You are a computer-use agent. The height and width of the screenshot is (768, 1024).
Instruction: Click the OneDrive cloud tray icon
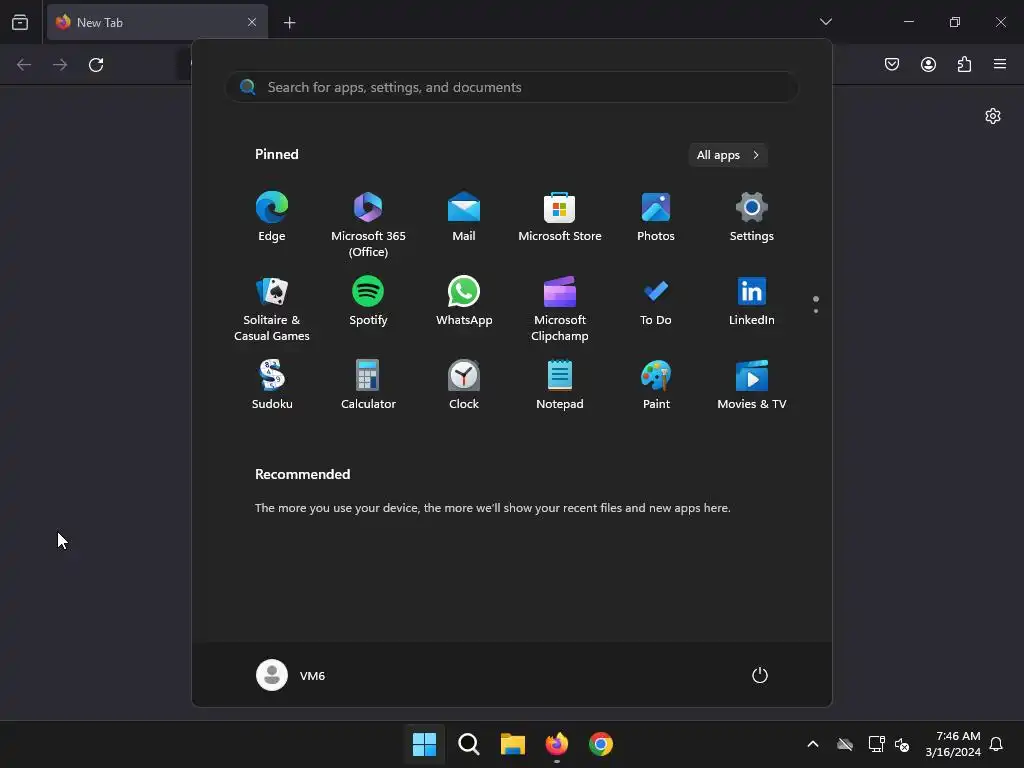coord(845,744)
